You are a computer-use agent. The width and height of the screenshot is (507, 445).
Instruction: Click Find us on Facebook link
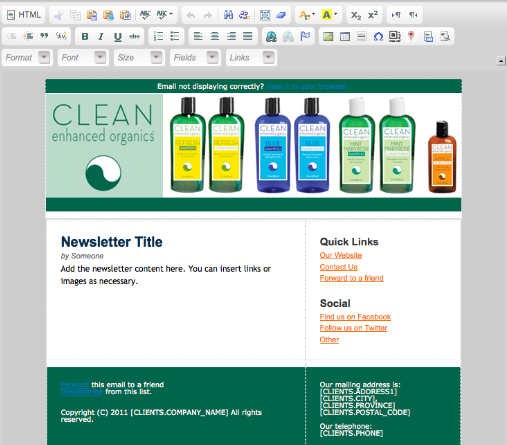click(355, 317)
